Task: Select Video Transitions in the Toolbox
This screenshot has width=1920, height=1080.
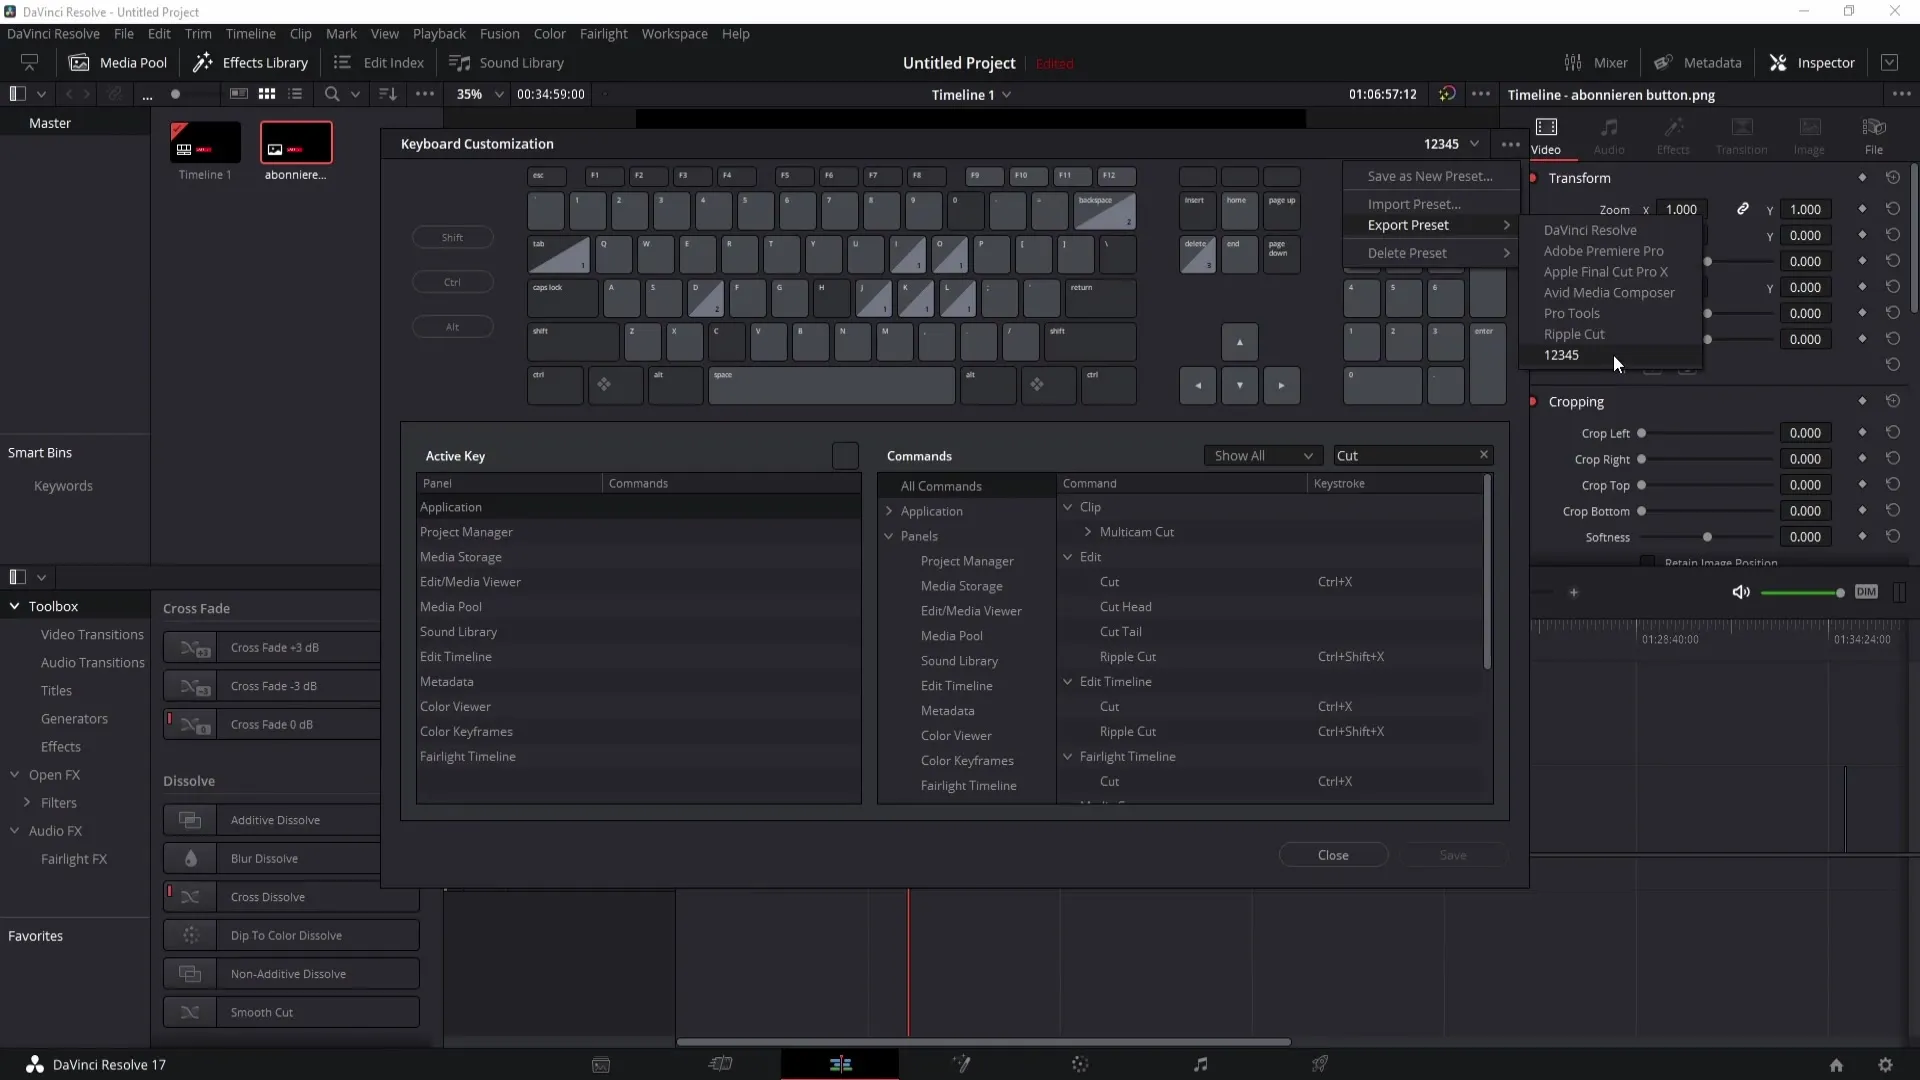Action: [92, 634]
